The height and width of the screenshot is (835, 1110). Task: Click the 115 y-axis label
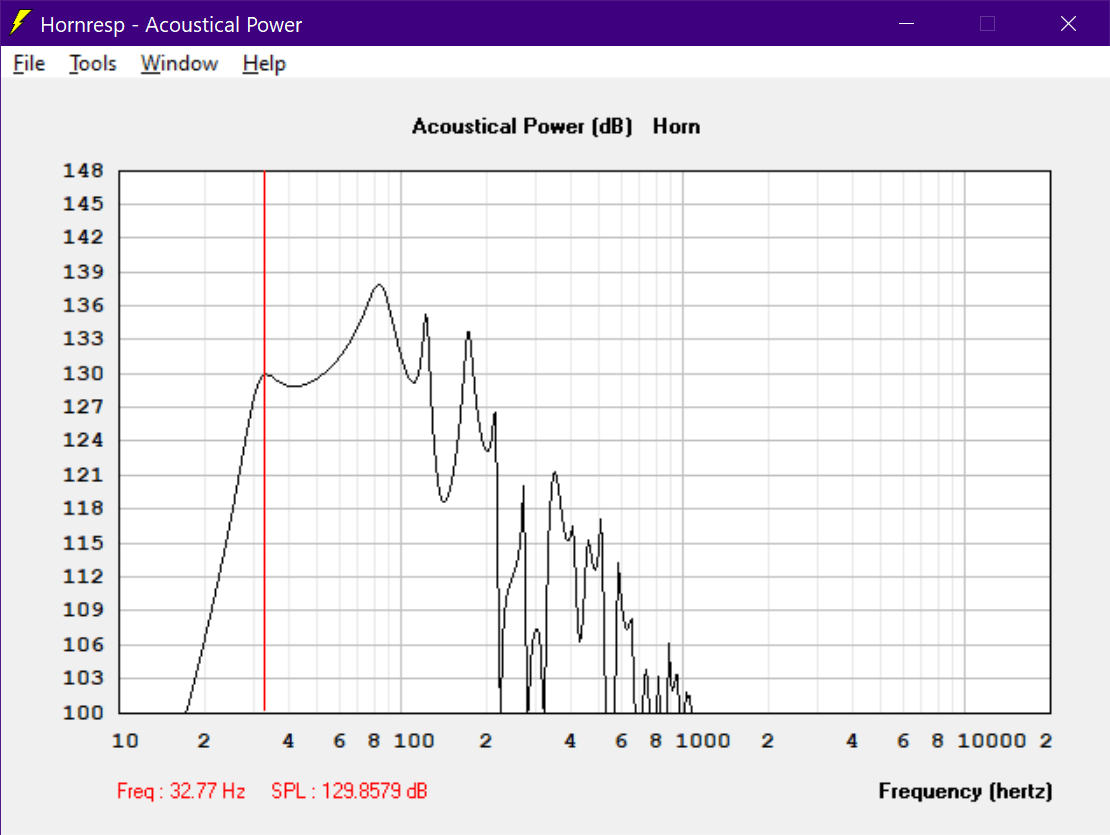click(x=83, y=543)
